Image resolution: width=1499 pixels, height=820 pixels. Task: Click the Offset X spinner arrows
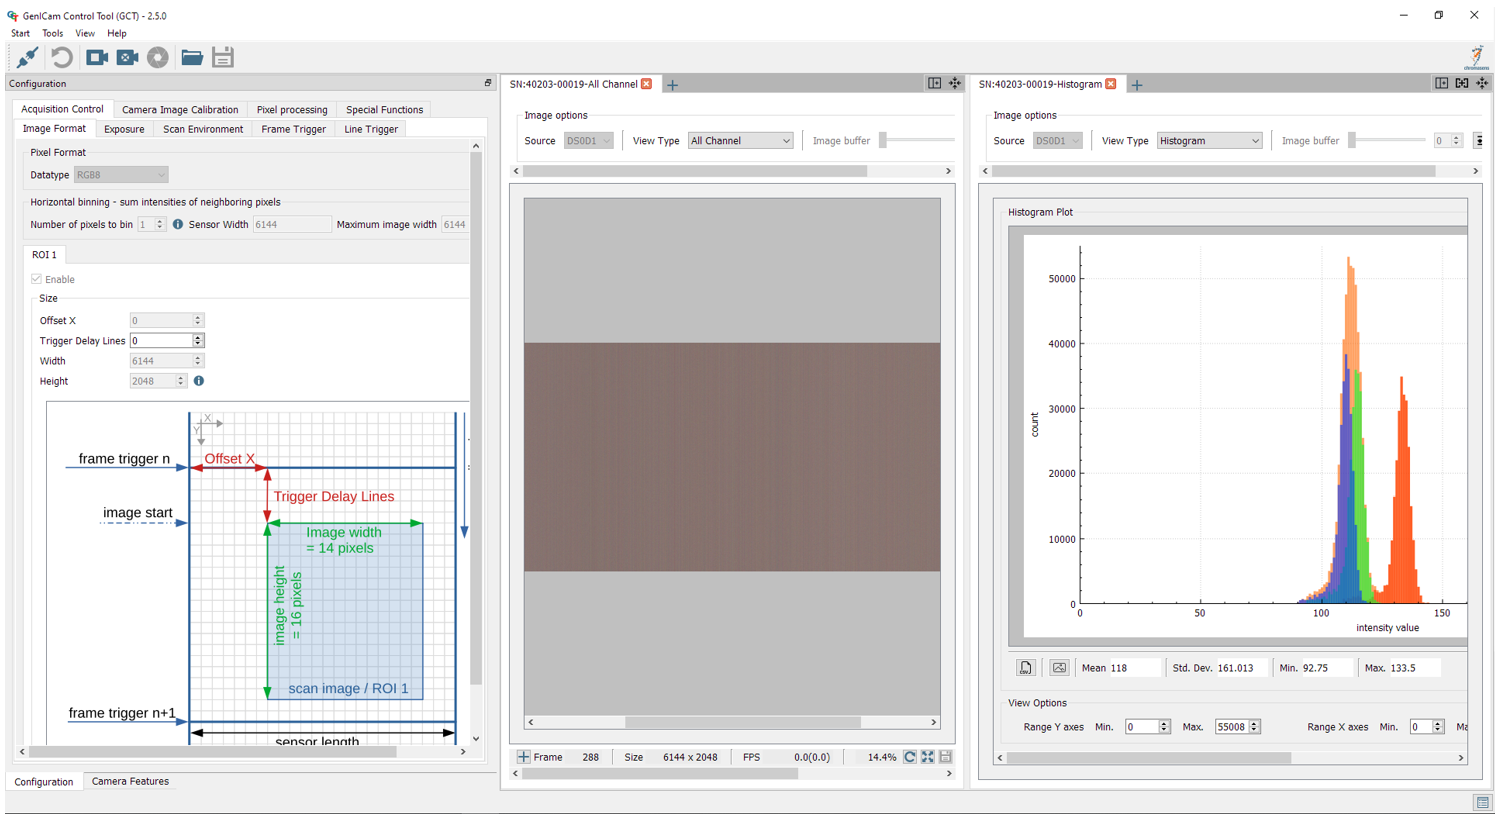tap(198, 321)
